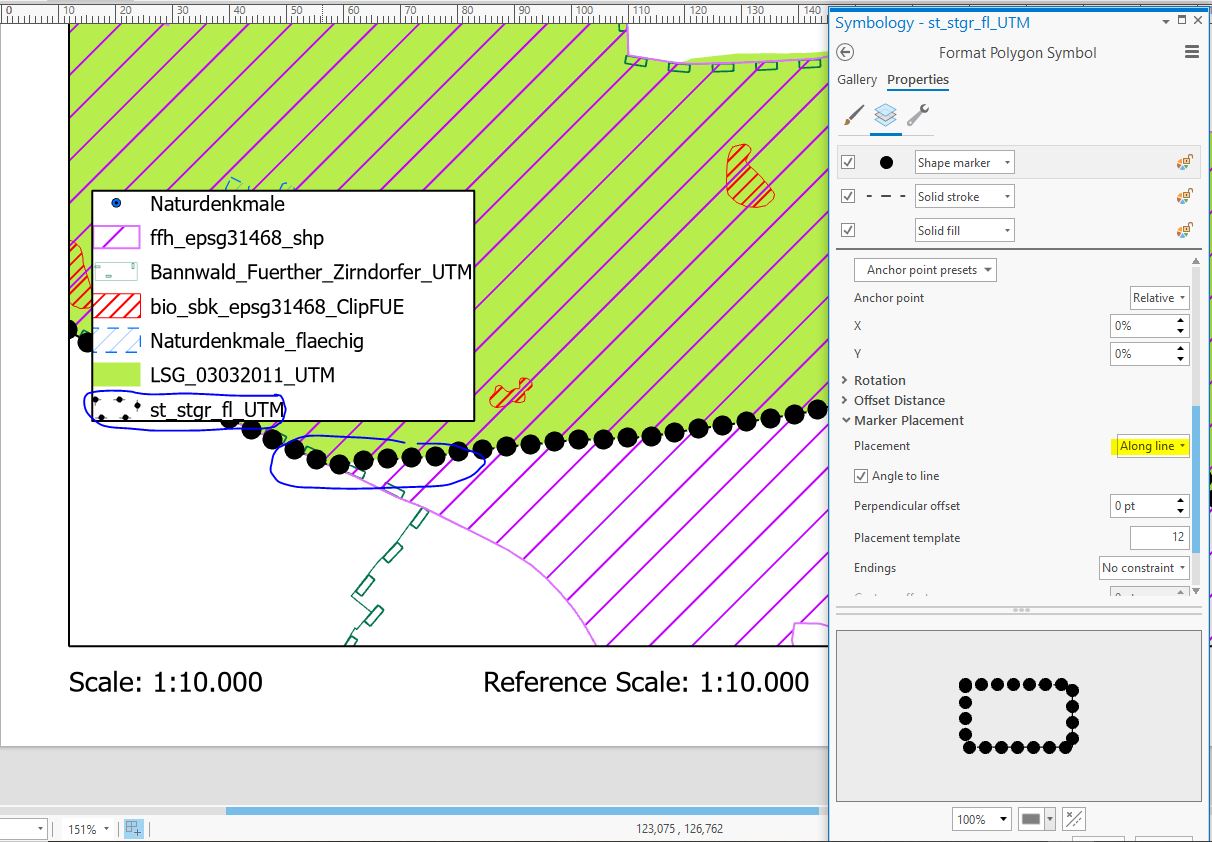Open the Structure wrench icon in symbol properties
Image resolution: width=1212 pixels, height=842 pixels.
click(x=918, y=116)
